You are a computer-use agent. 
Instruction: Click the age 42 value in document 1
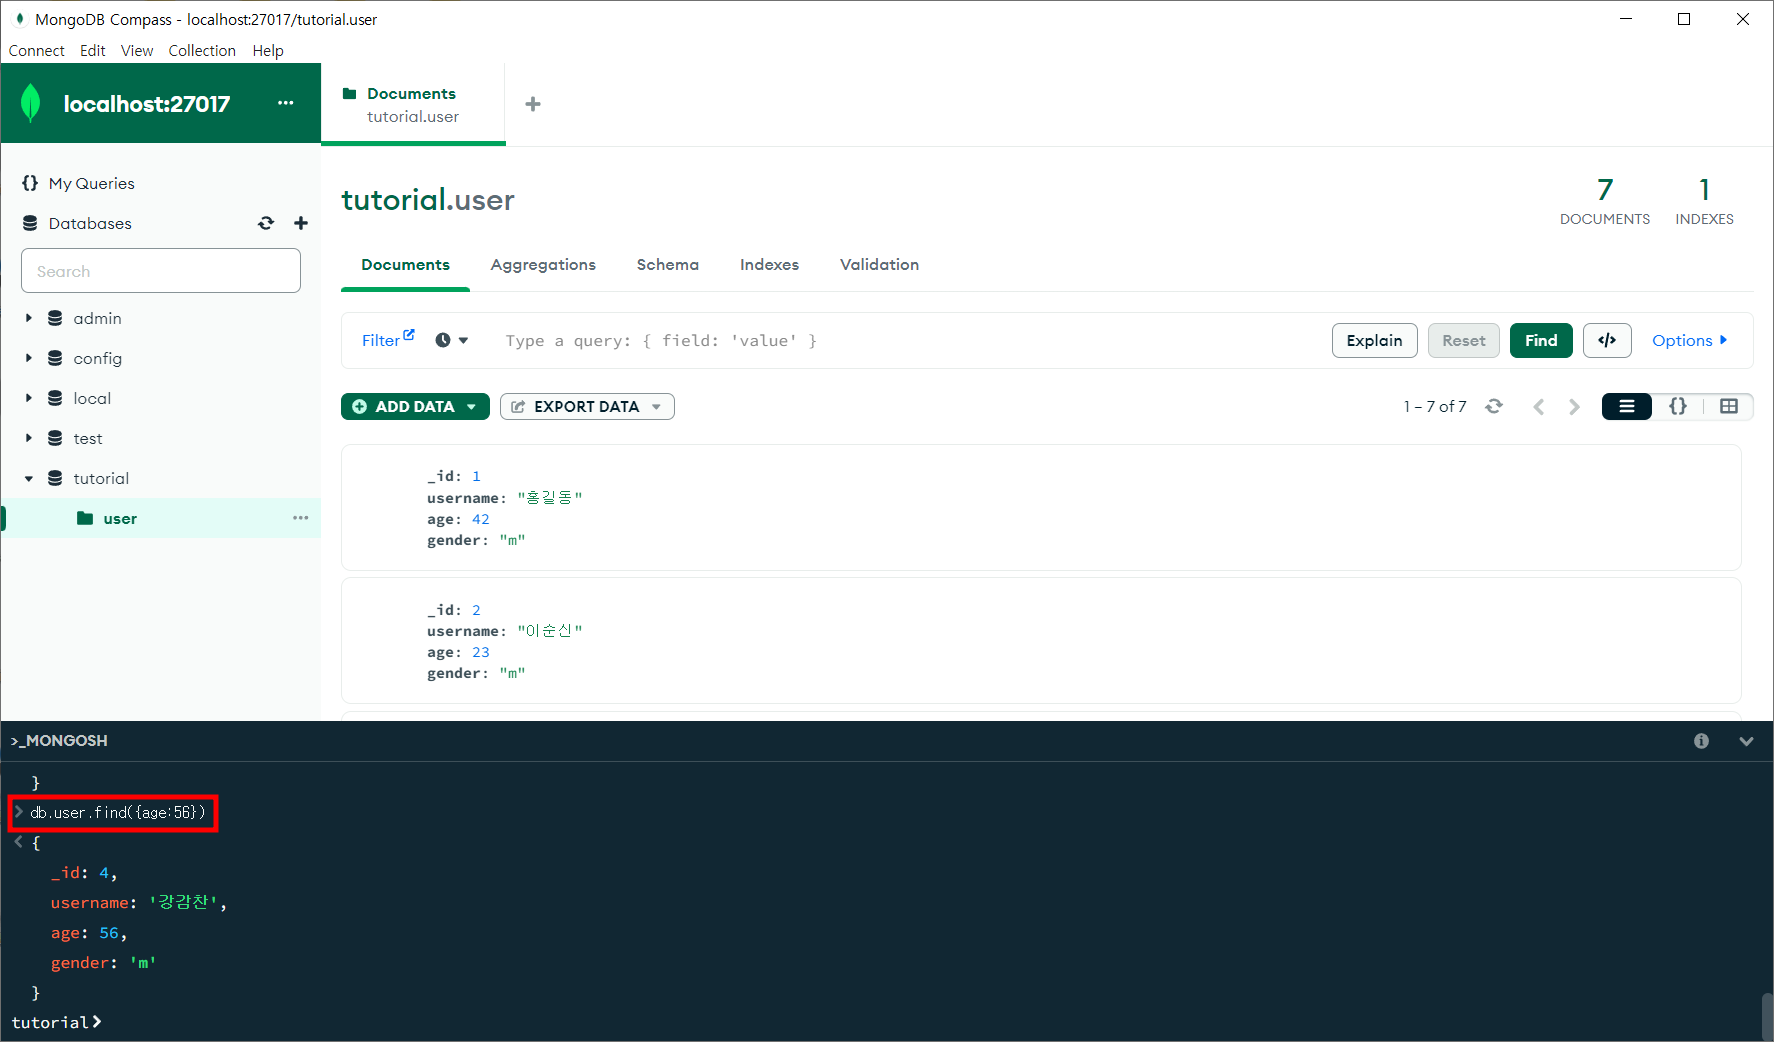pyautogui.click(x=481, y=519)
